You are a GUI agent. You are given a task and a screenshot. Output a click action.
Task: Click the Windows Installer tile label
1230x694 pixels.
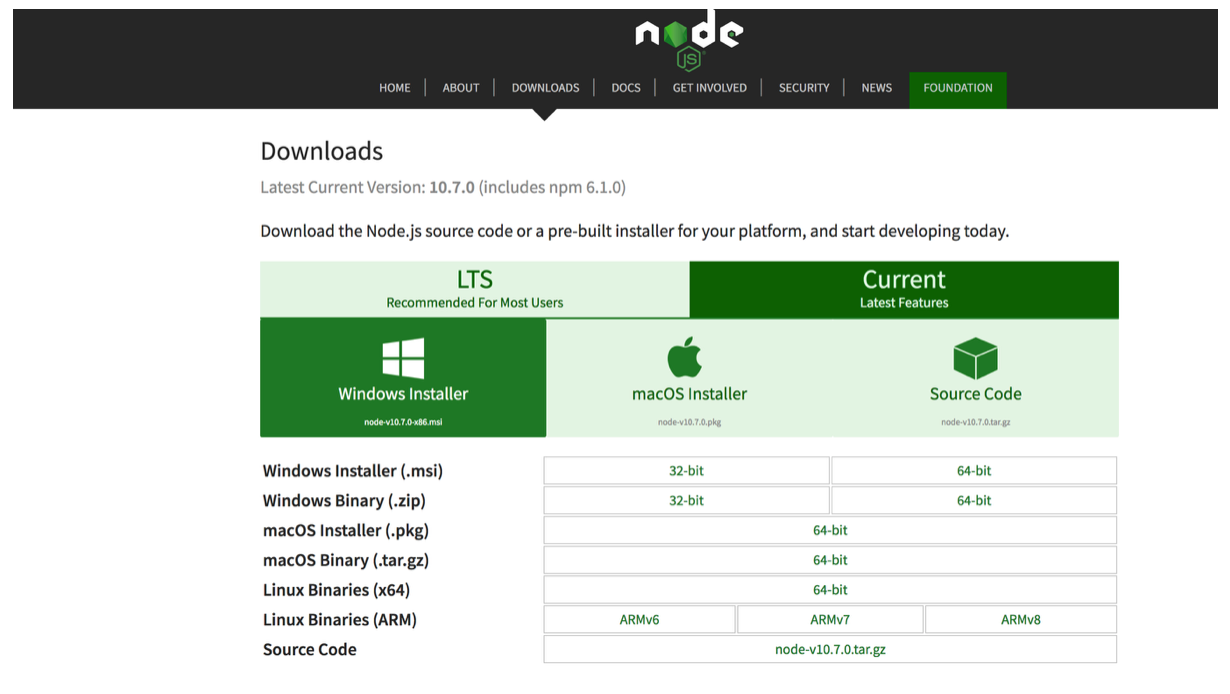tap(403, 394)
